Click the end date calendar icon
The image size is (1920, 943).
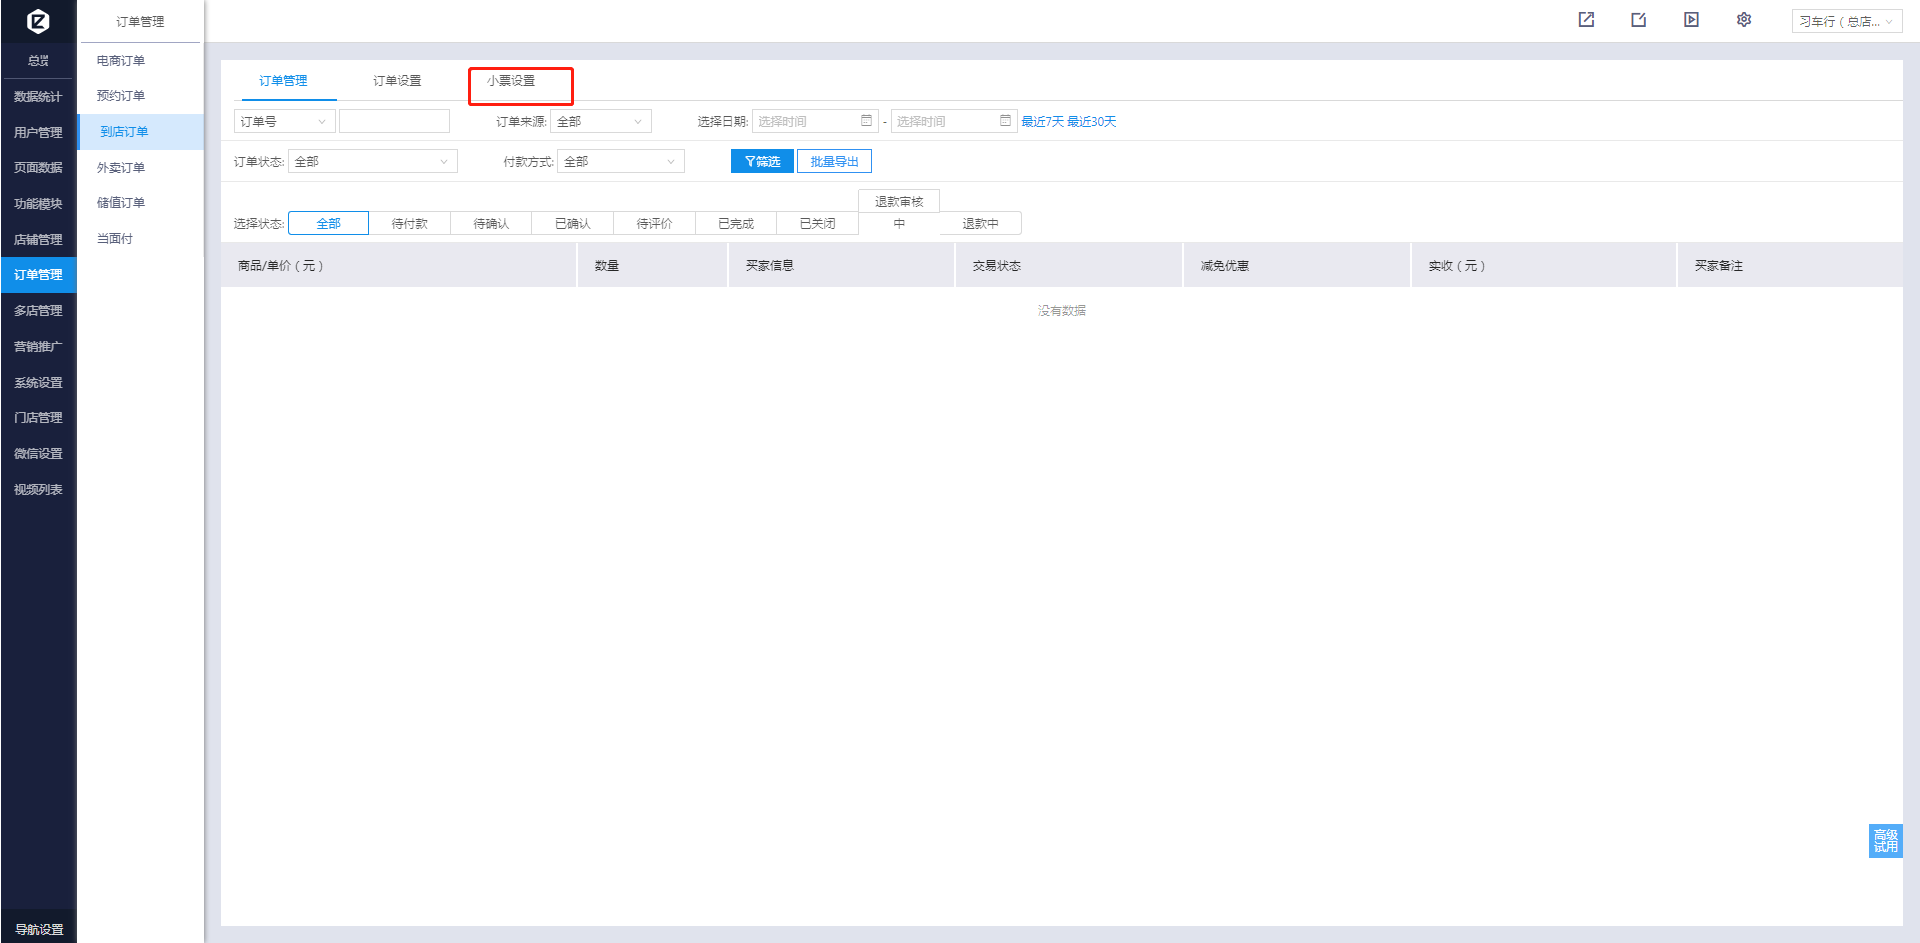[1005, 121]
